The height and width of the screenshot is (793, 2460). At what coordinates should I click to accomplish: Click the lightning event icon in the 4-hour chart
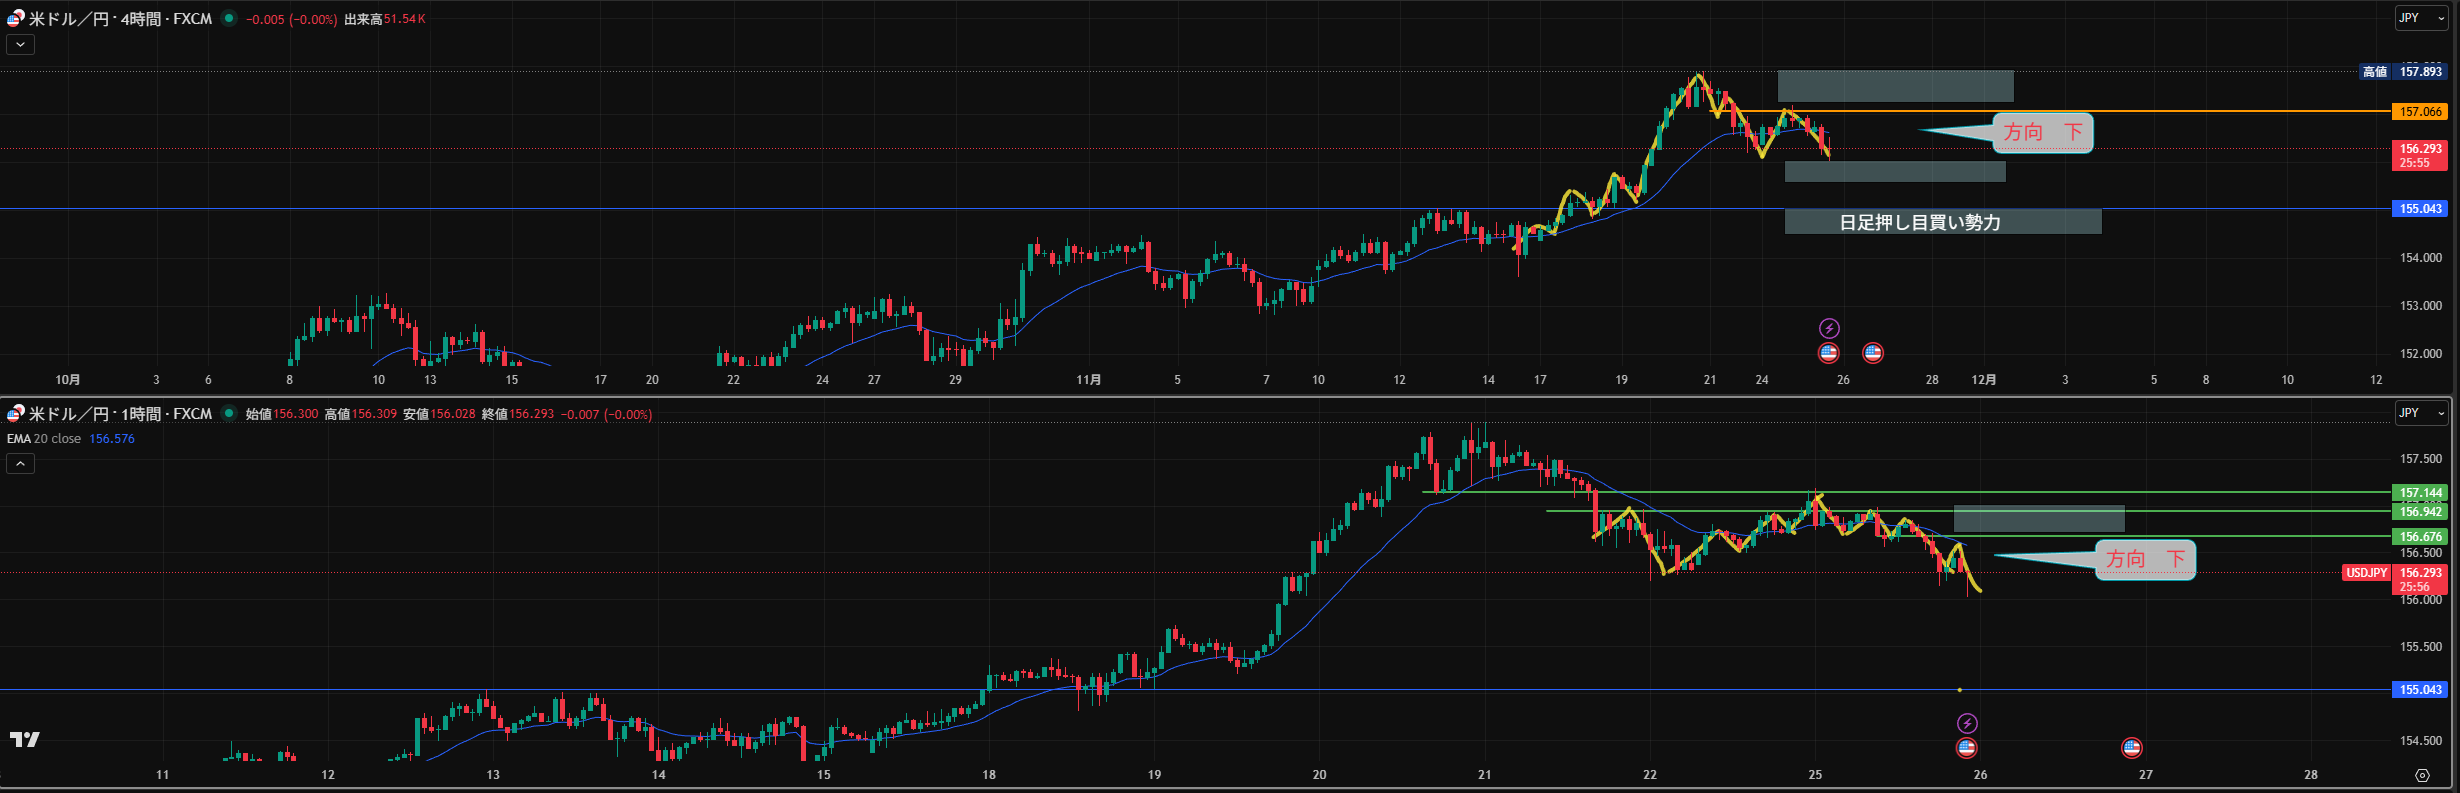1828,328
